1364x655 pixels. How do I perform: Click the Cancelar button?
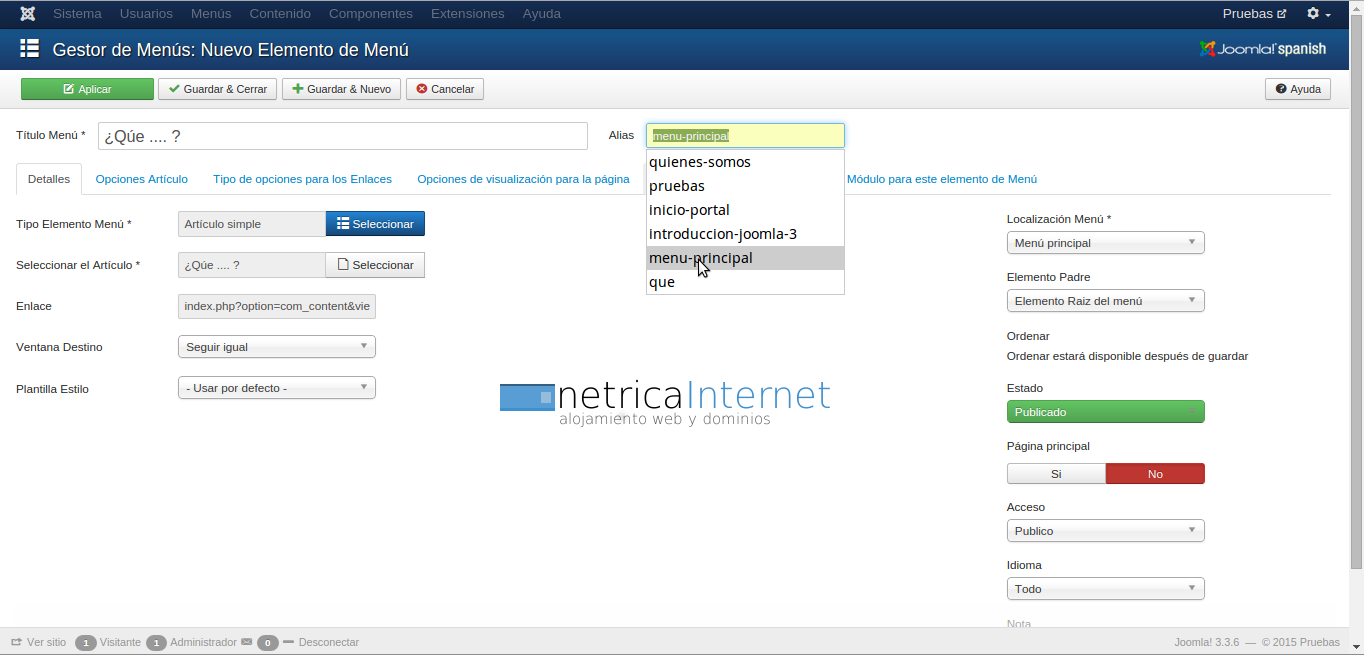coord(445,89)
